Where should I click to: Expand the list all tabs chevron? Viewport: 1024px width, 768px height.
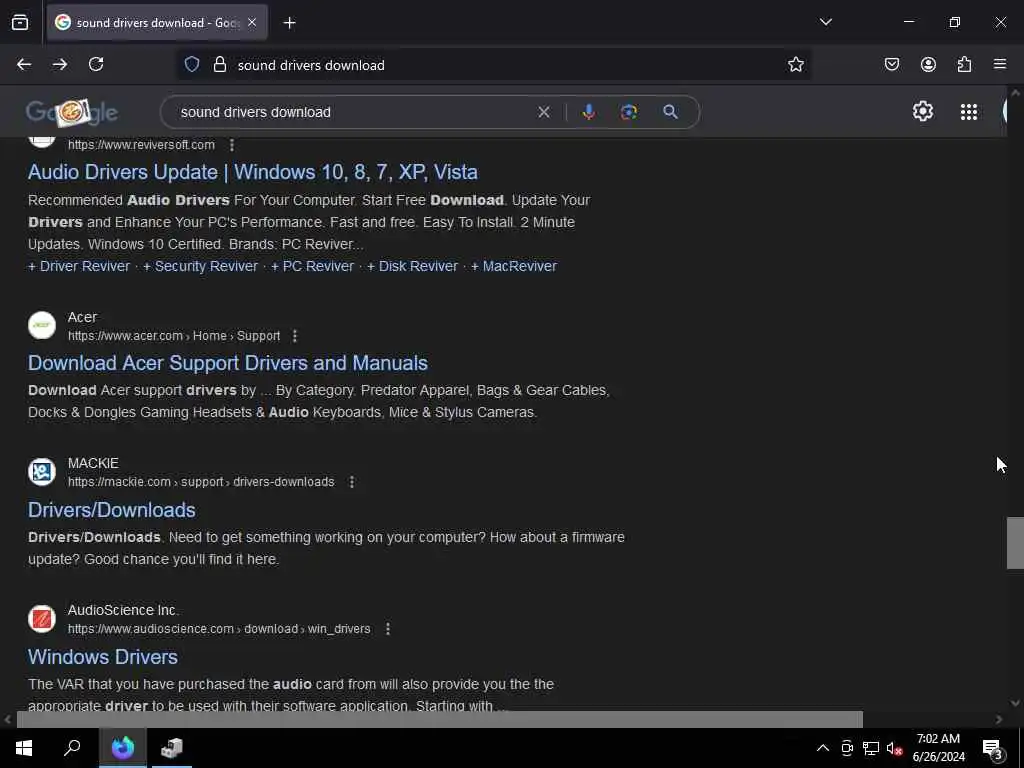[825, 22]
